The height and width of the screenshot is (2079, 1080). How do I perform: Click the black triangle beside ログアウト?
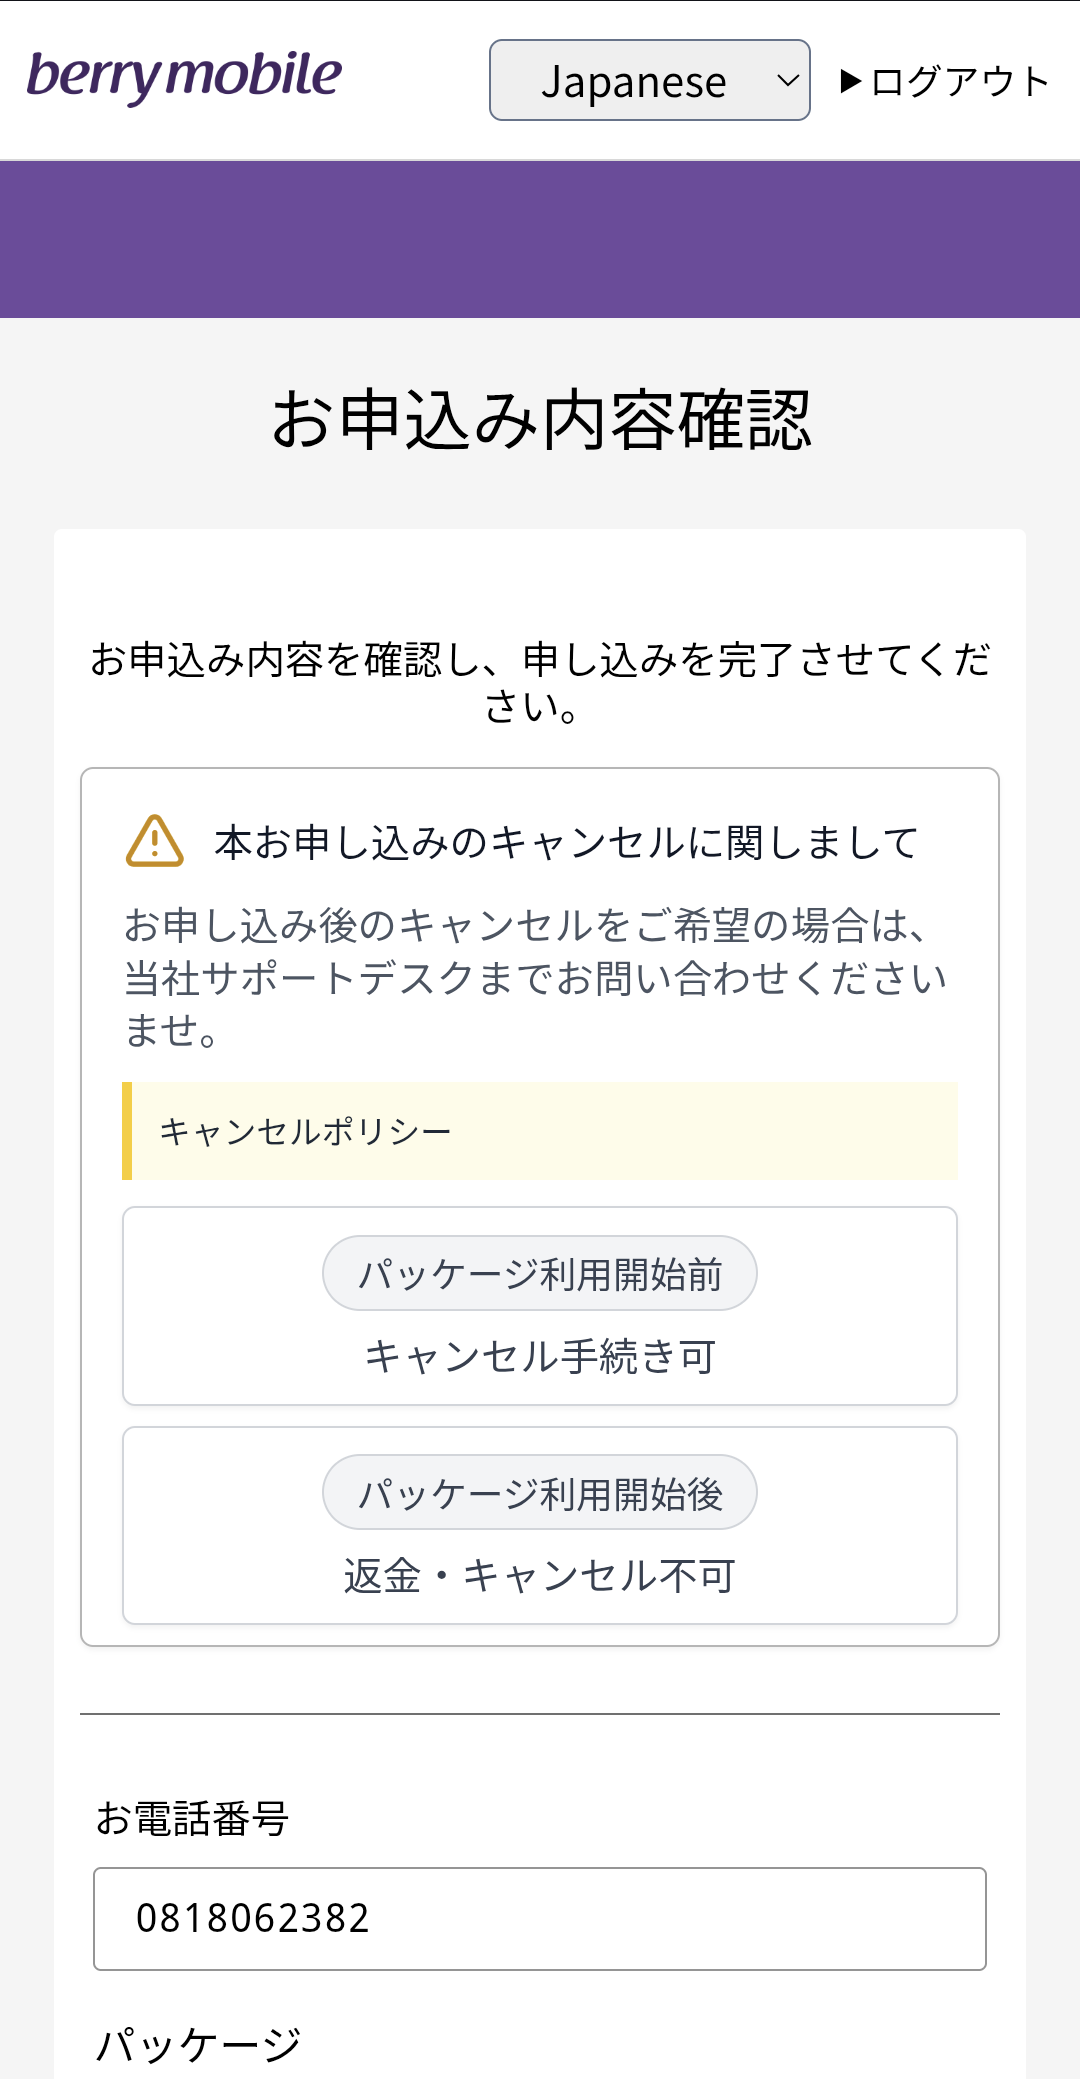851,81
